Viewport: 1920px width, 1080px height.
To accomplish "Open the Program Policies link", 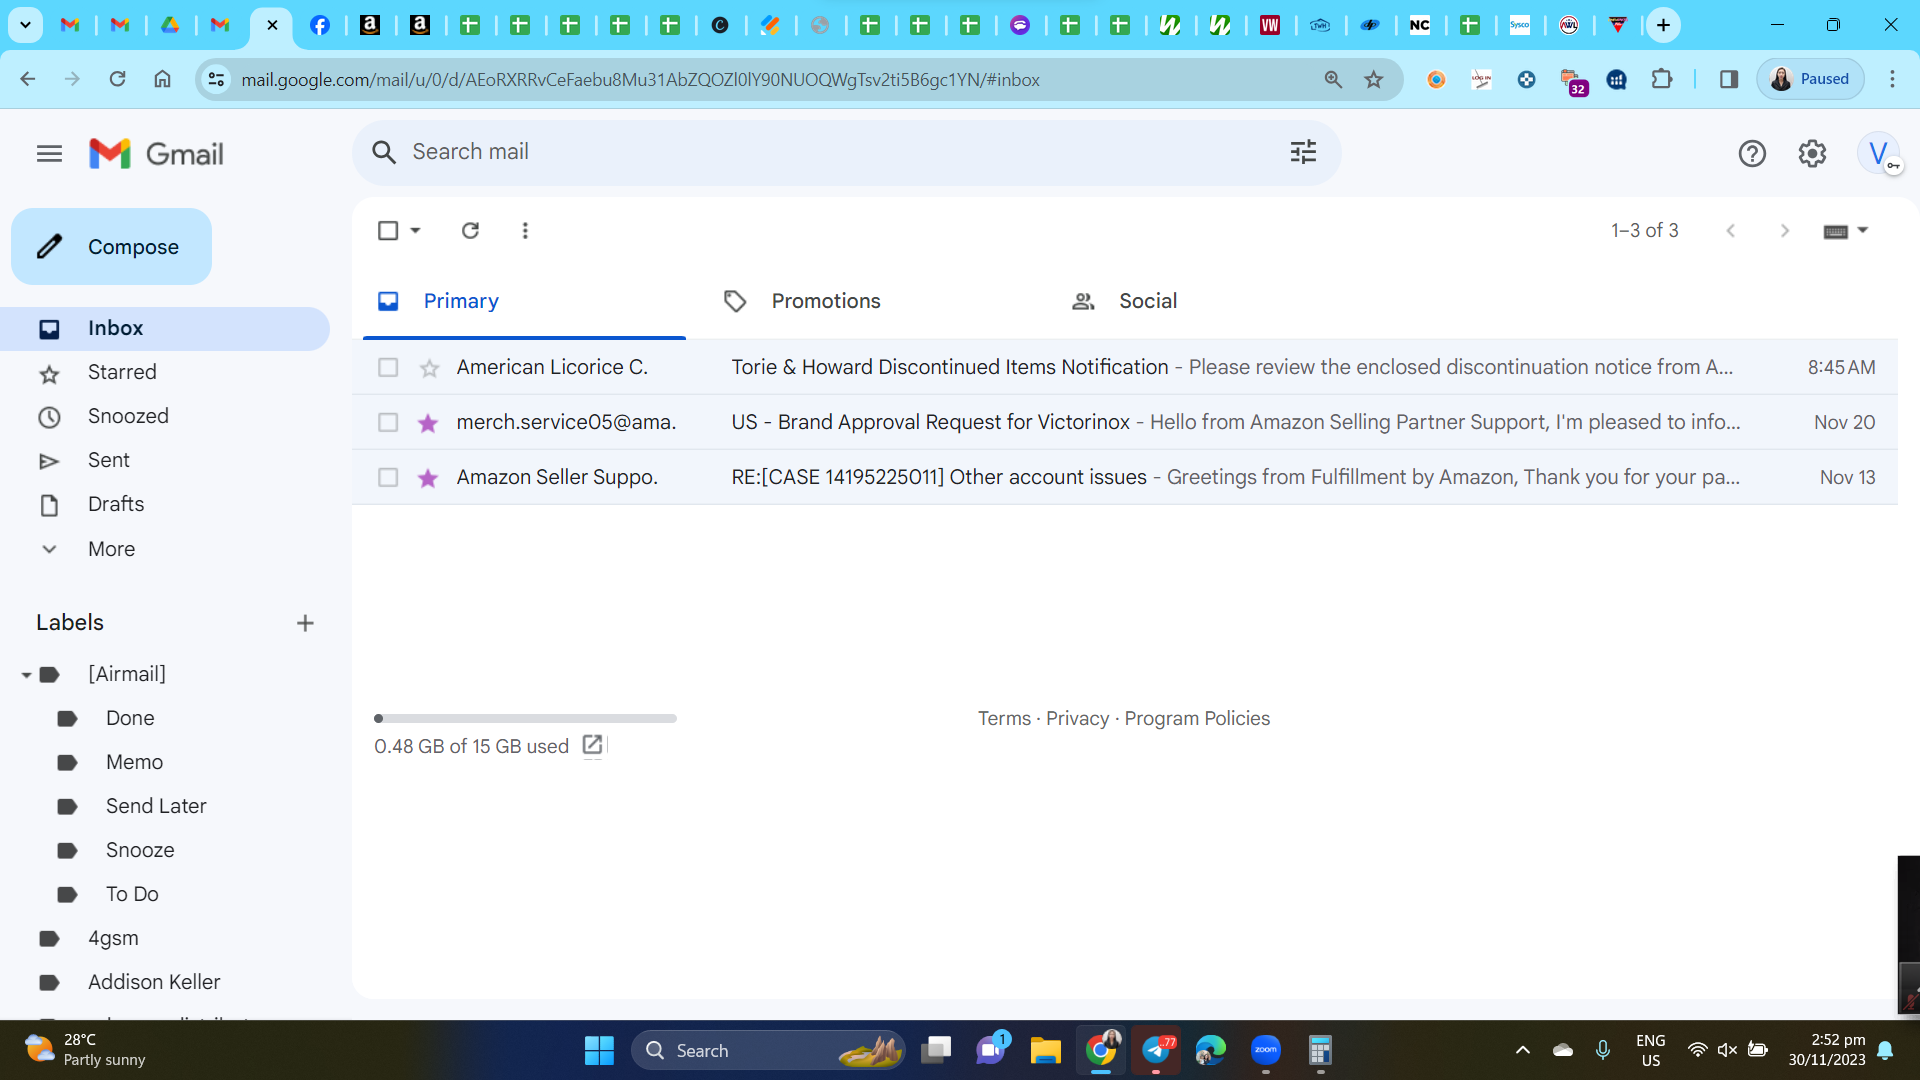I will coord(1197,719).
